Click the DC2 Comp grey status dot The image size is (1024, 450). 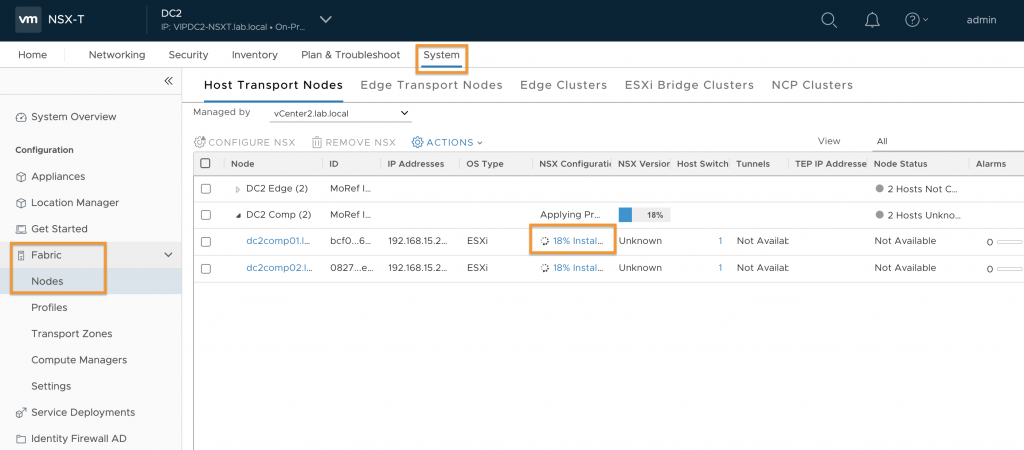[x=879, y=215]
